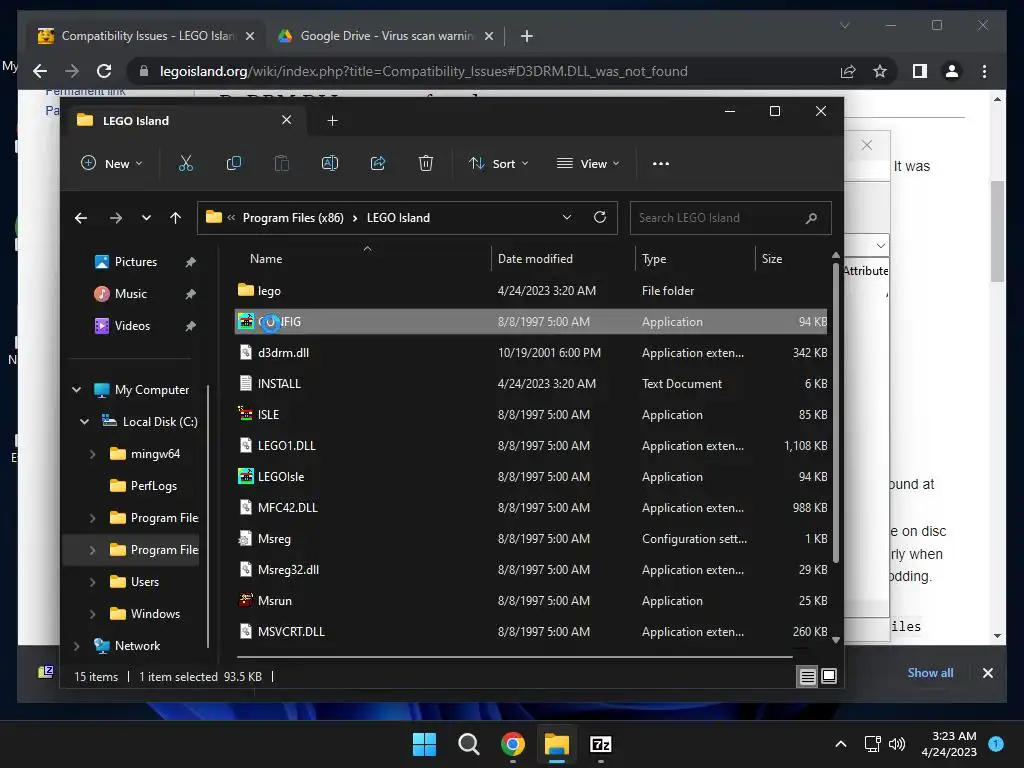Open Chrome's side panel icon
The width and height of the screenshot is (1024, 768).
click(920, 71)
